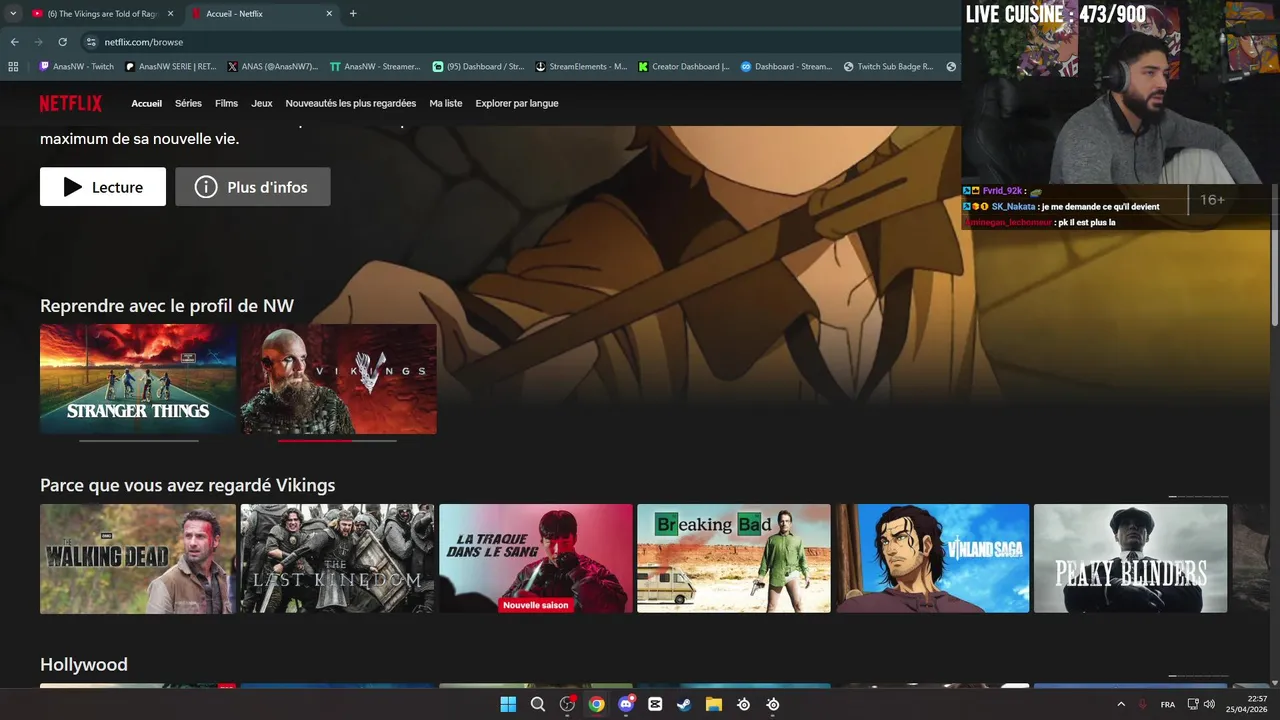The image size is (1280, 720).
Task: Open Explorer par langue
Action: pyautogui.click(x=517, y=103)
